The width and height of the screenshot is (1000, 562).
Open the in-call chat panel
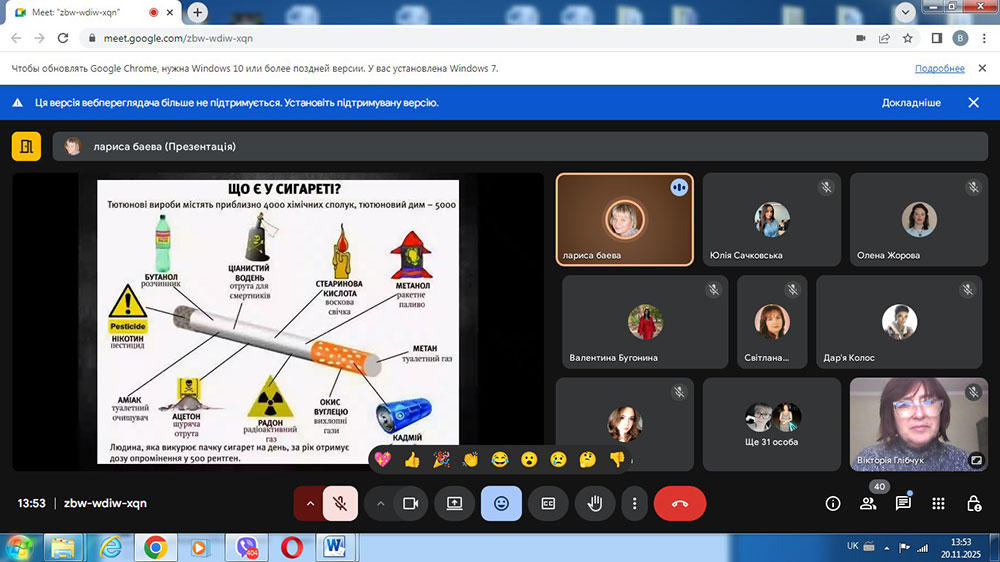(903, 504)
